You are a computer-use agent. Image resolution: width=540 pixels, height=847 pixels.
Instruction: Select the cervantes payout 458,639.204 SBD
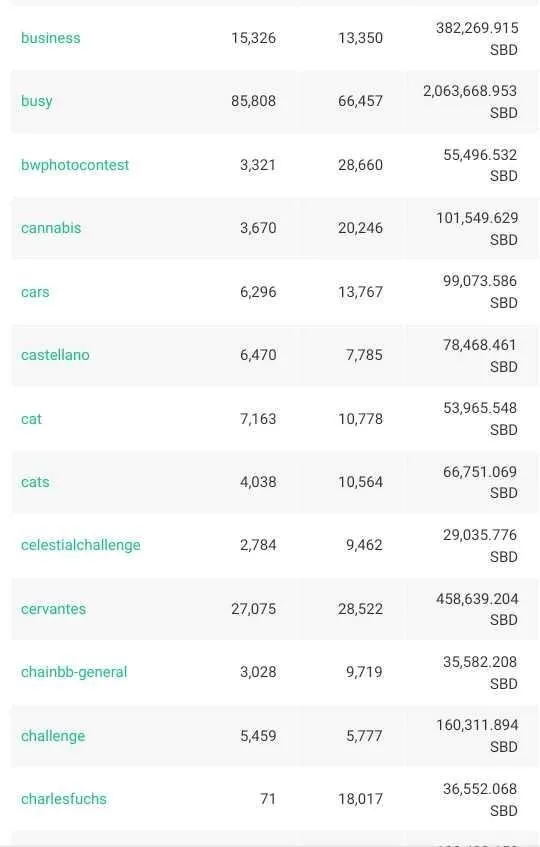(x=477, y=609)
